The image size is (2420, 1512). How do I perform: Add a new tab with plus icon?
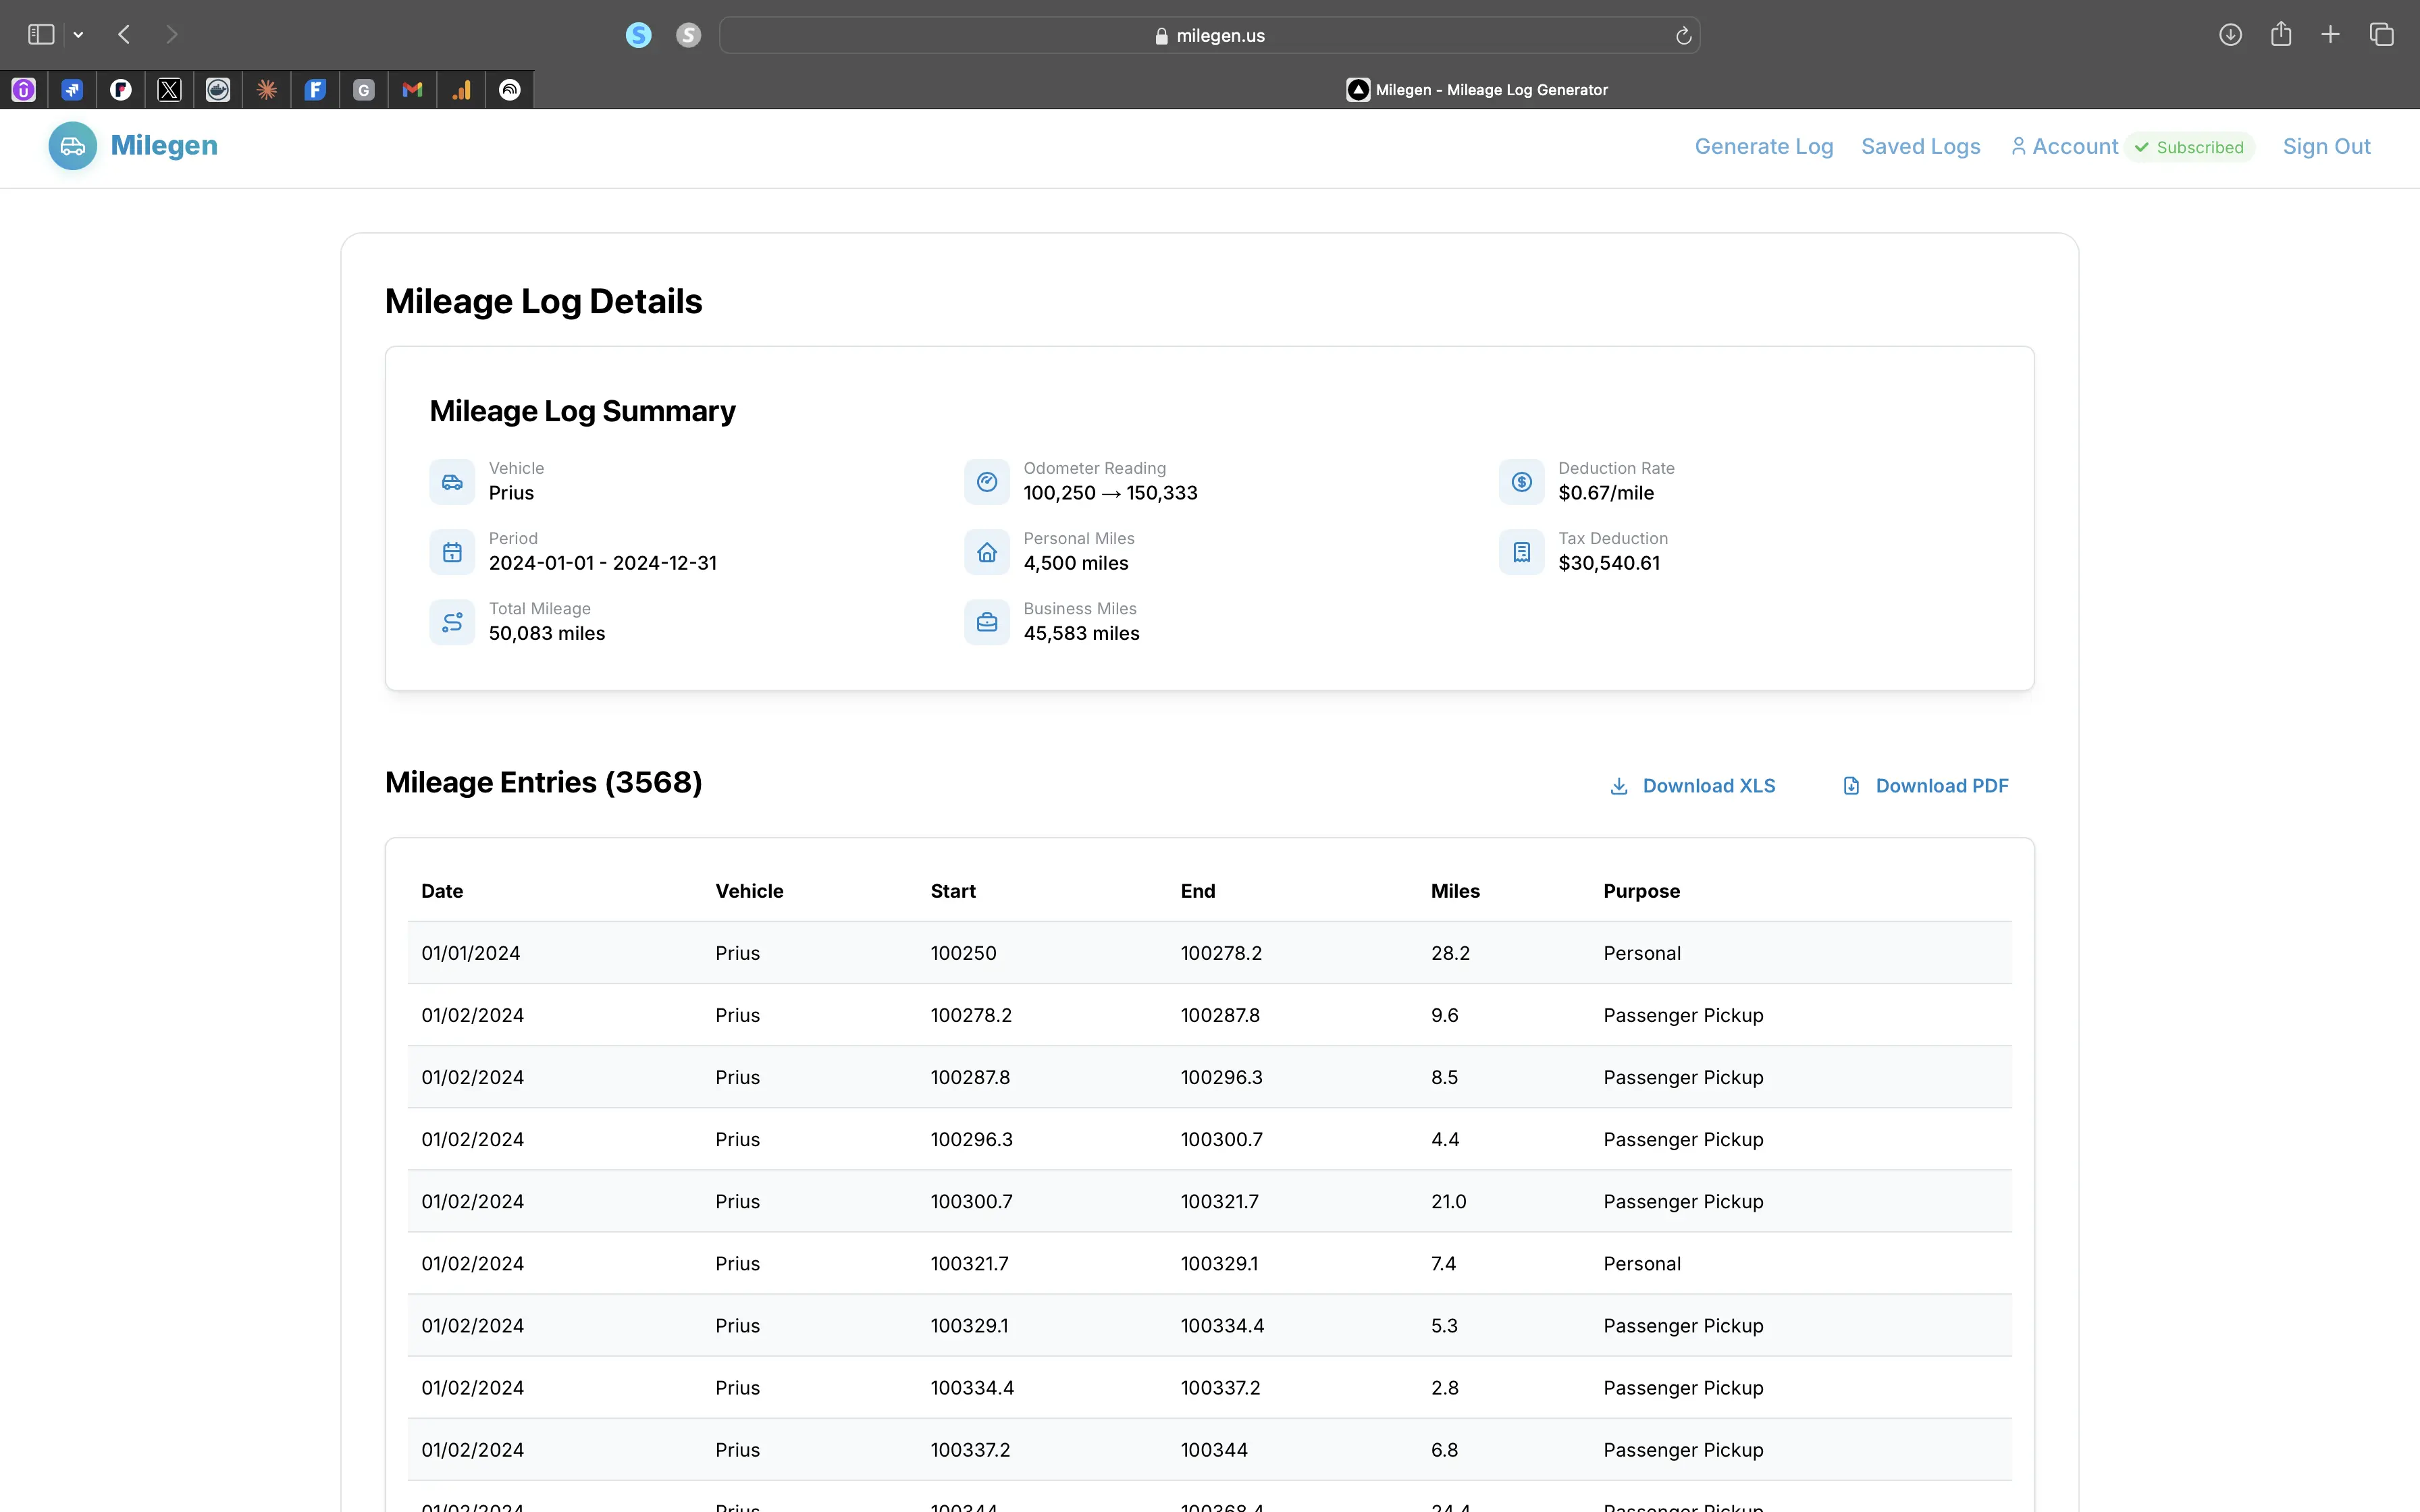[x=2330, y=35]
